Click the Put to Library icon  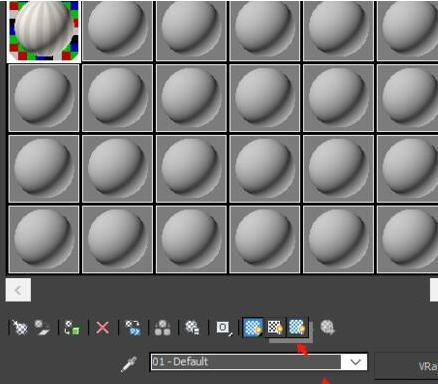pos(192,327)
